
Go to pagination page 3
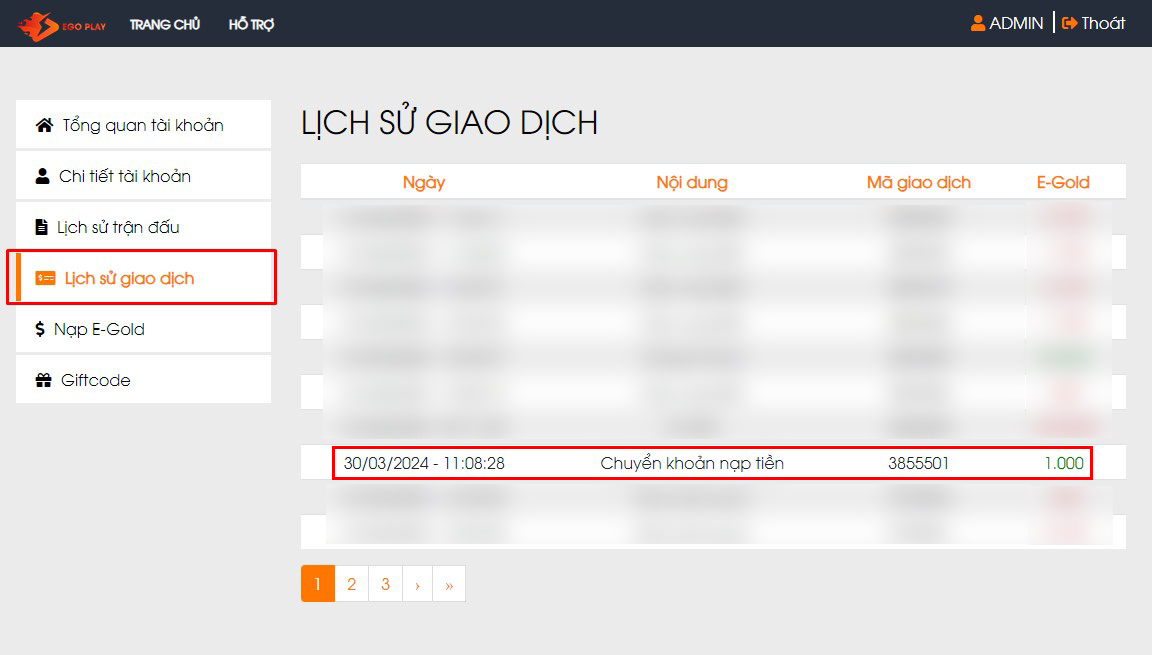click(x=385, y=584)
